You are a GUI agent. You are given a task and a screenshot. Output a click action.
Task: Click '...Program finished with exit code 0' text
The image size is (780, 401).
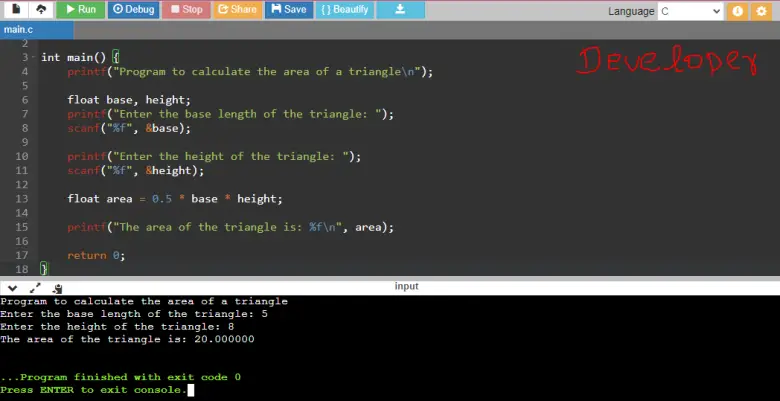coord(120,377)
